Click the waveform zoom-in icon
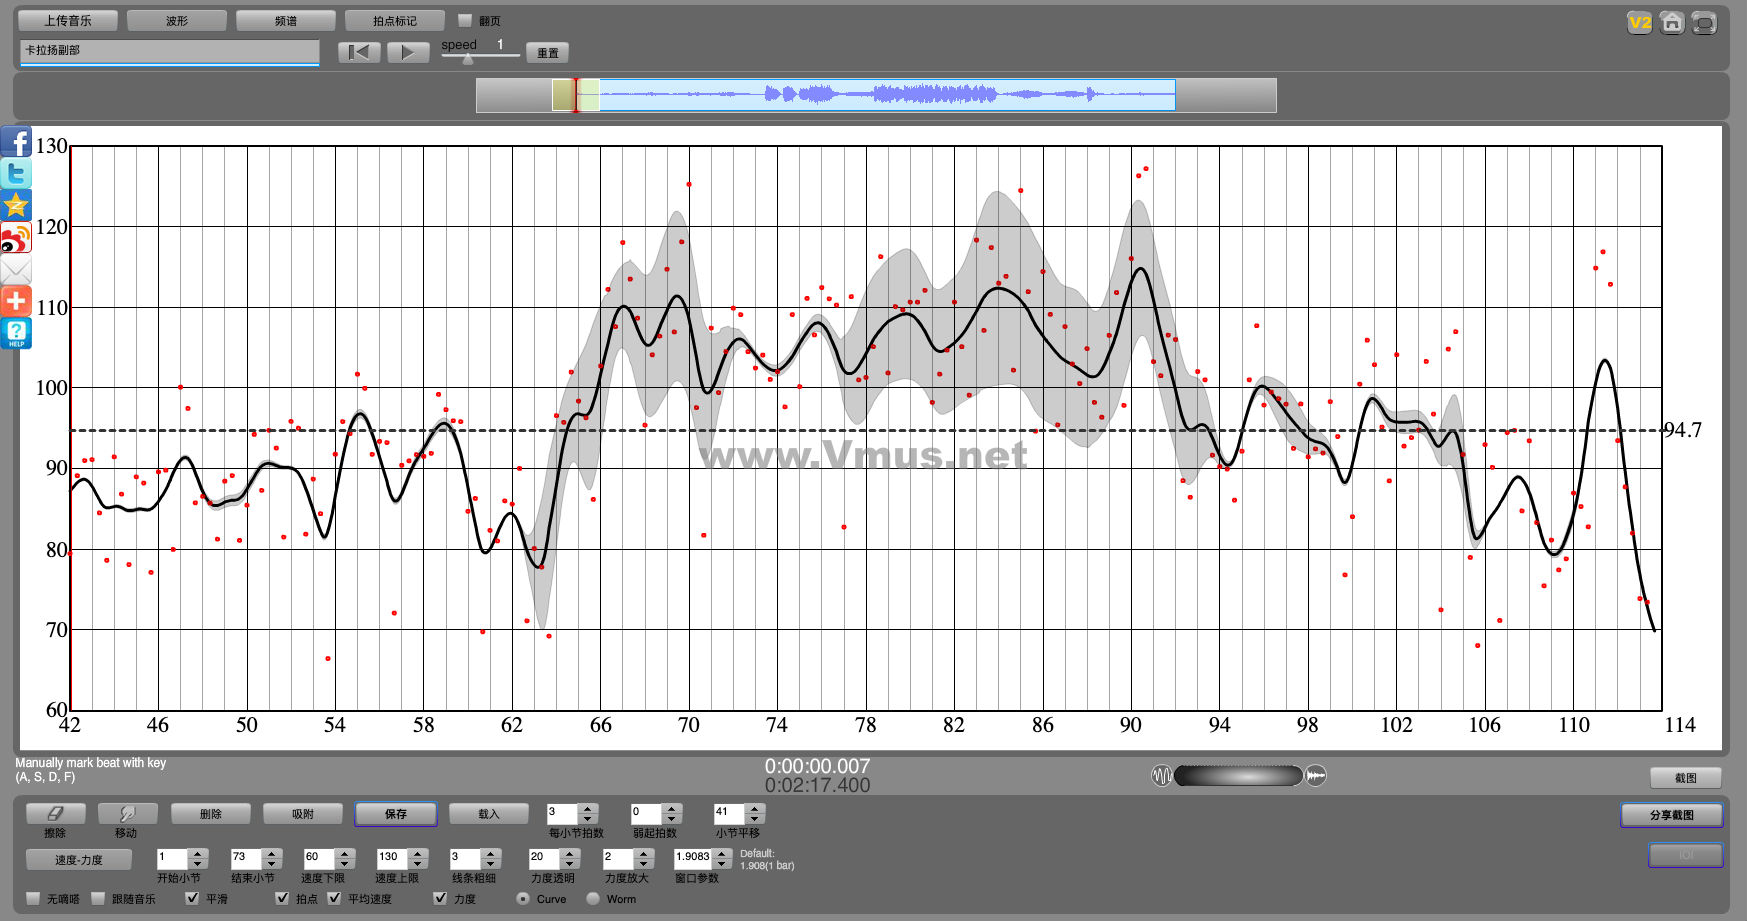1747x921 pixels. pos(1316,775)
